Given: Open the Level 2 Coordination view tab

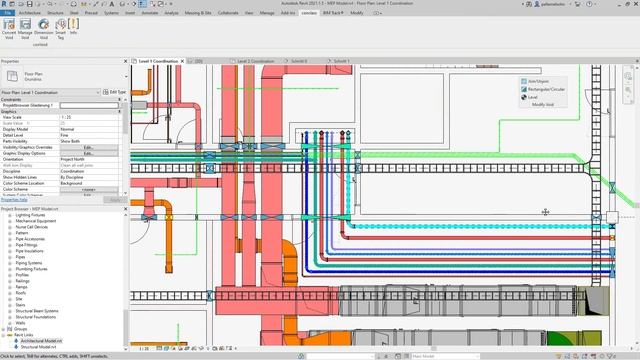Looking at the screenshot, I should (256, 61).
